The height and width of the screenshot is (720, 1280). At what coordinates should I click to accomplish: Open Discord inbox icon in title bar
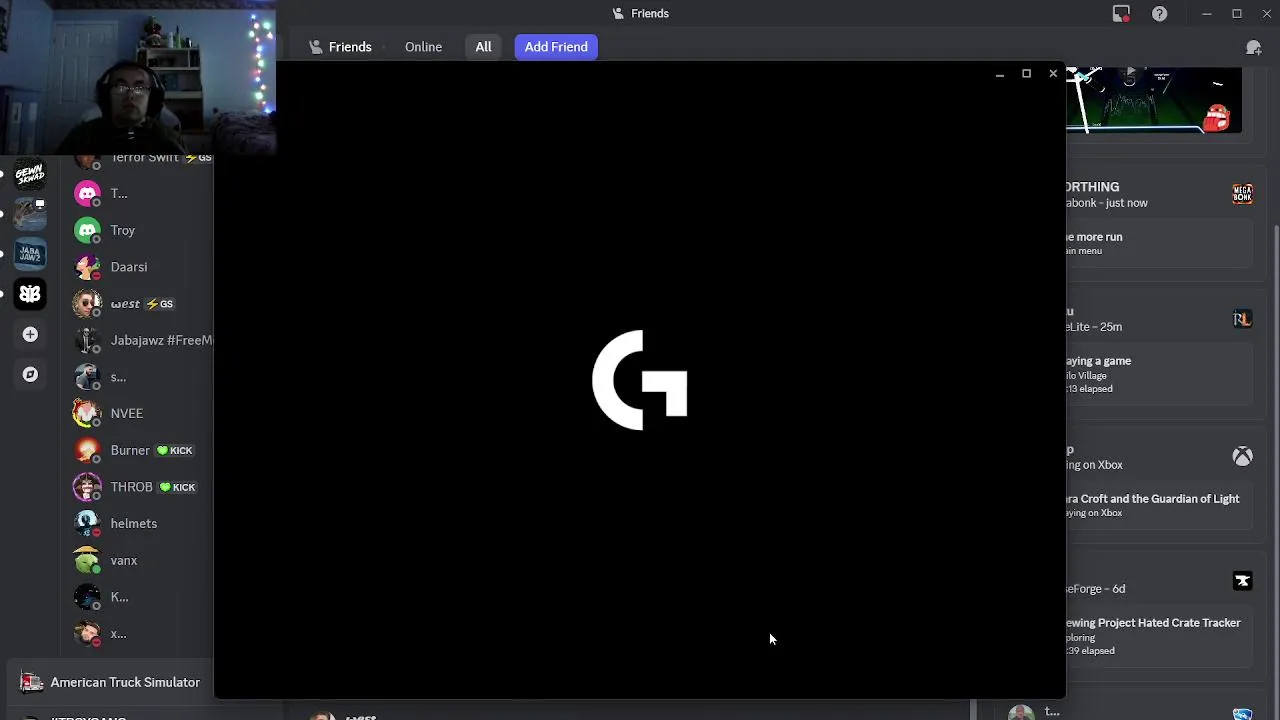click(1121, 13)
